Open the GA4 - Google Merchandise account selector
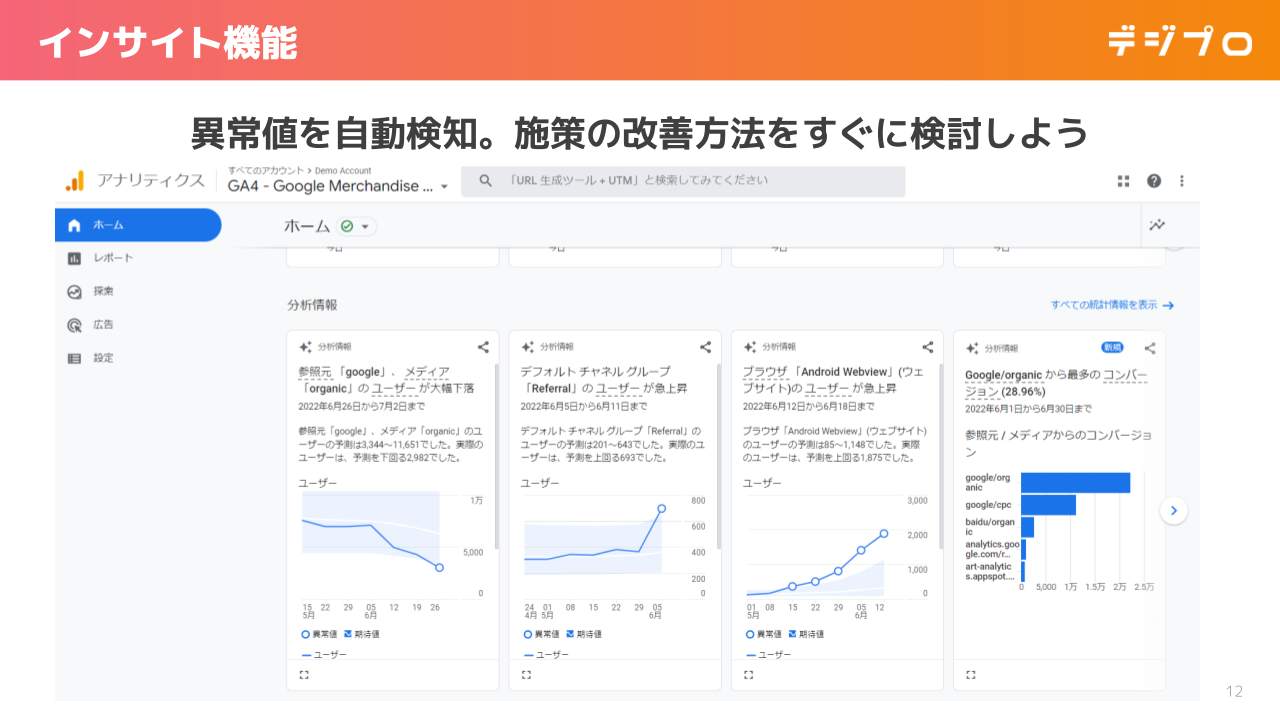Viewport: 1280px width, 720px height. pos(338,186)
